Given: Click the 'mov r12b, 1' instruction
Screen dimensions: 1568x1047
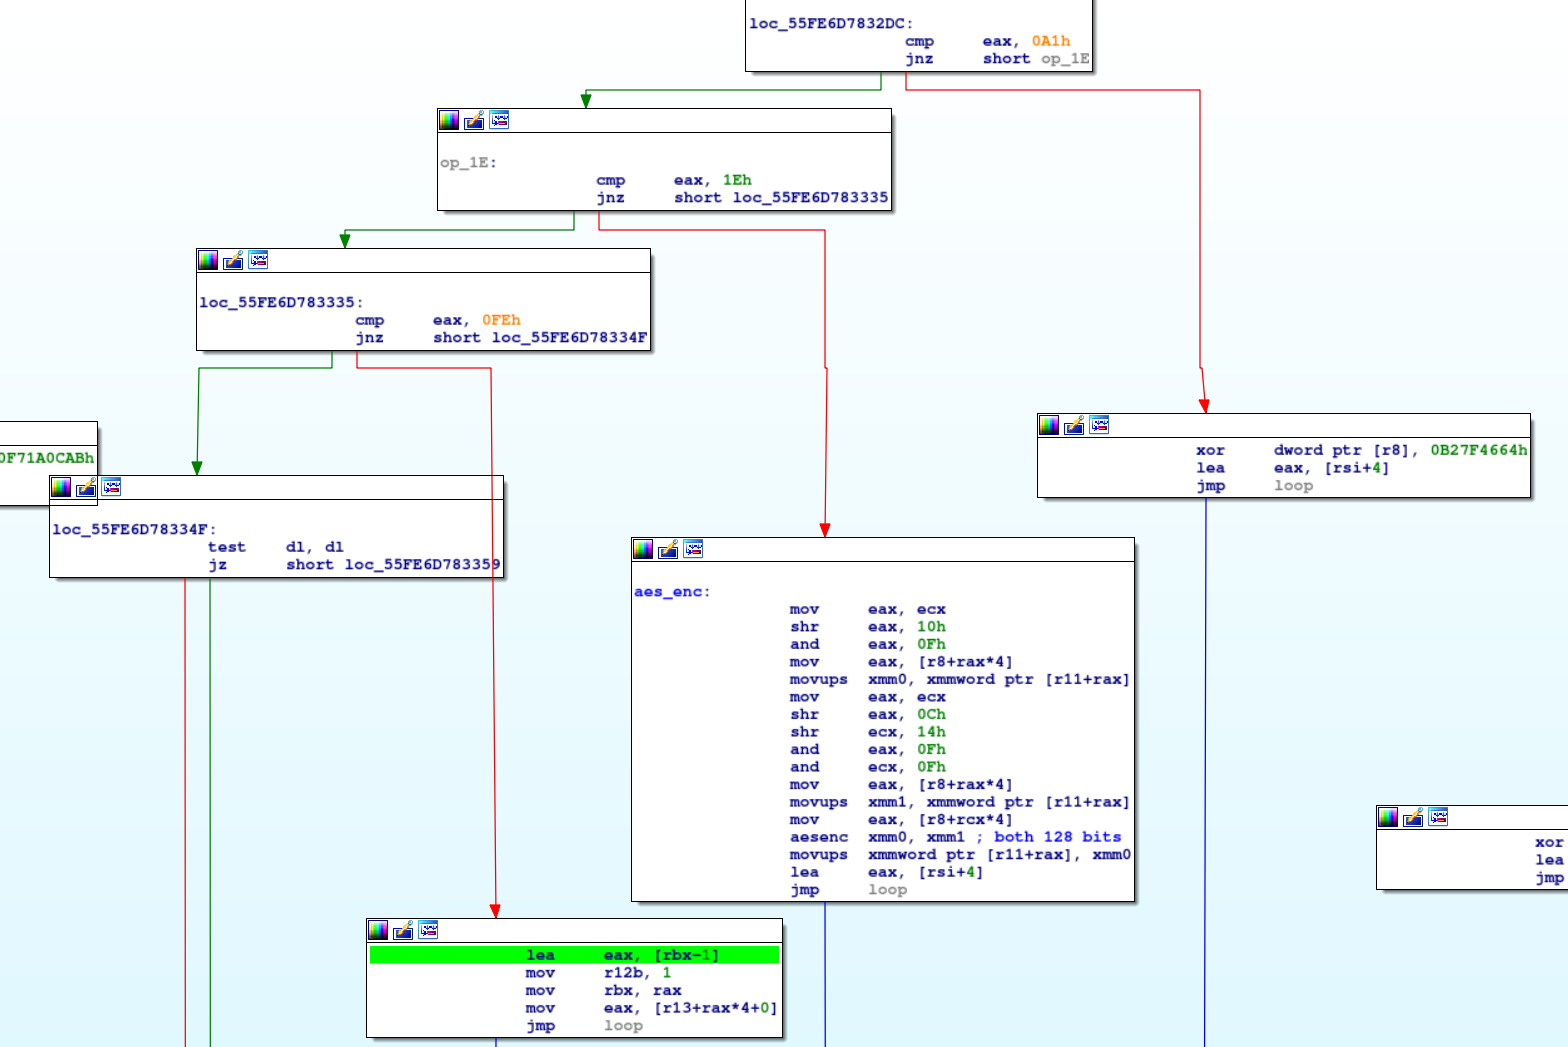Looking at the screenshot, I should click(x=599, y=973).
